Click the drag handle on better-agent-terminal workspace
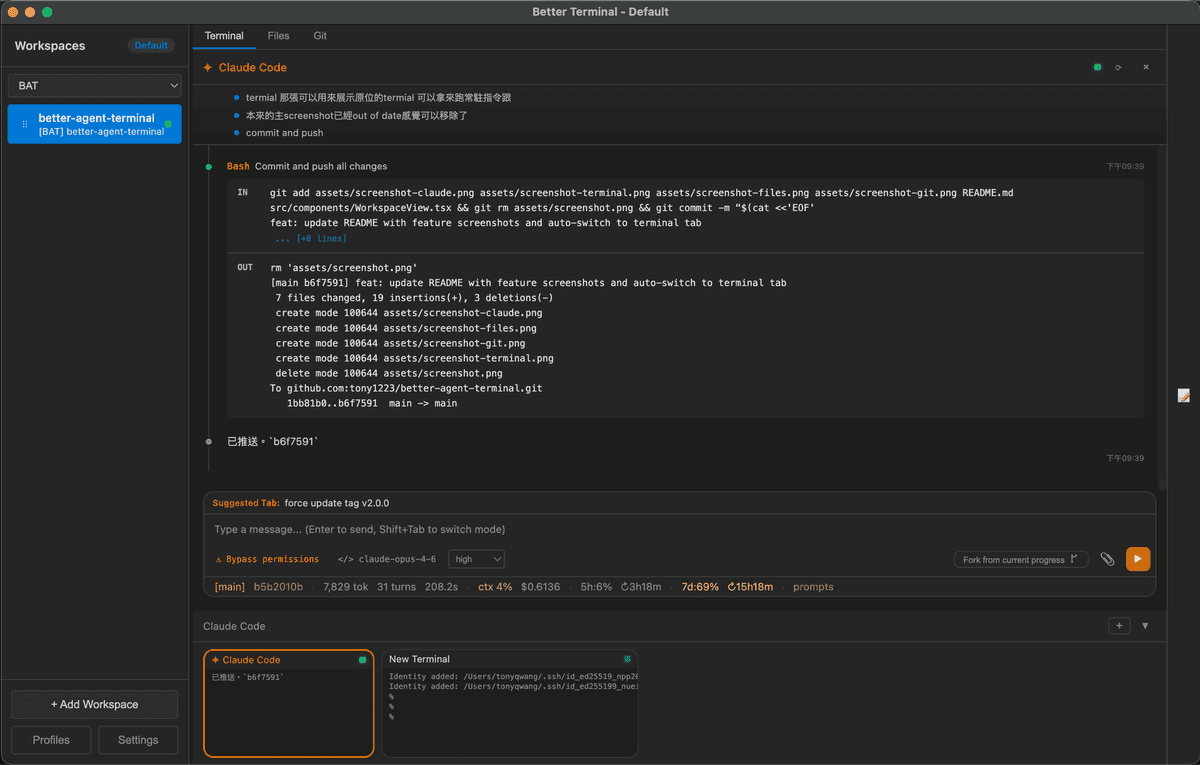The height and width of the screenshot is (765, 1200). coord(25,124)
